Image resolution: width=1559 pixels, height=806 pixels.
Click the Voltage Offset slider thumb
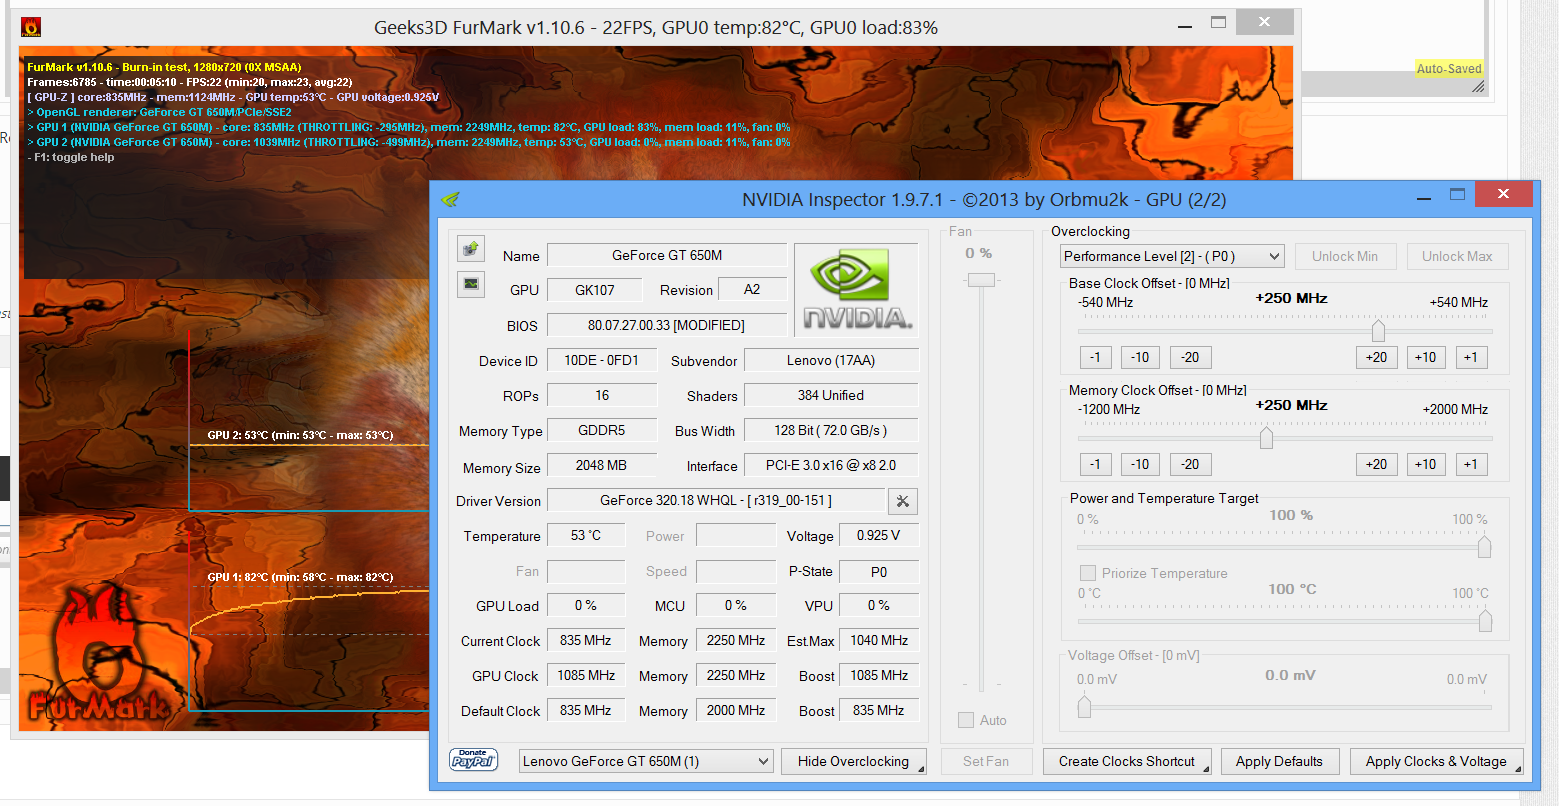click(1085, 706)
